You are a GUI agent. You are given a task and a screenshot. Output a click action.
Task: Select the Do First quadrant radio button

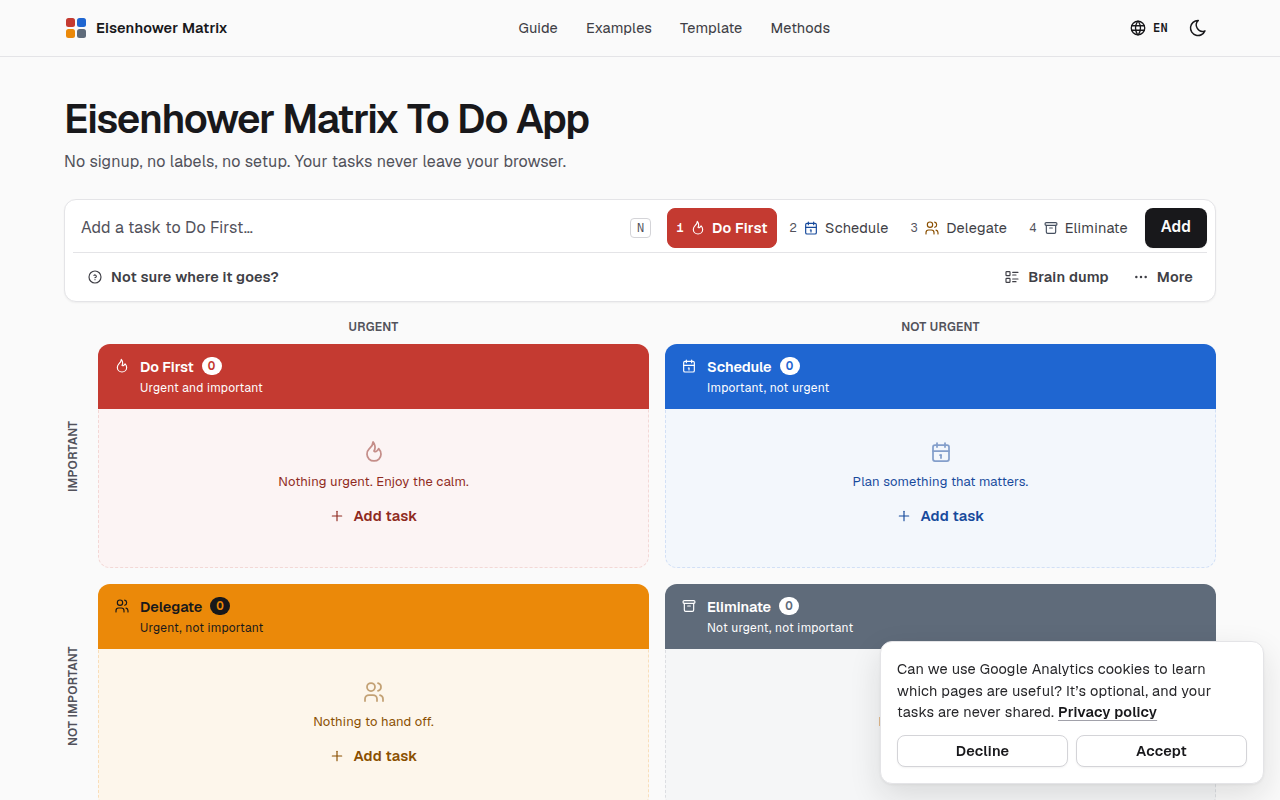pyautogui.click(x=722, y=228)
